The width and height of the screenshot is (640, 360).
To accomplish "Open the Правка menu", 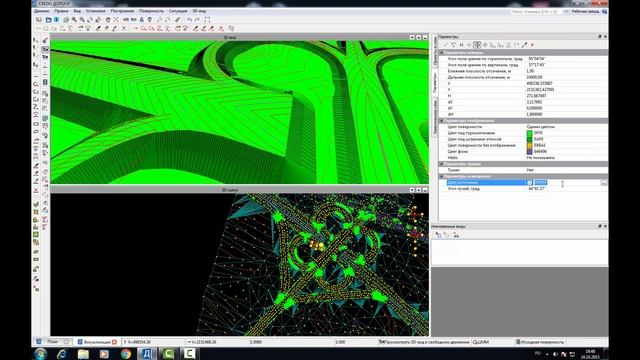I will pyautogui.click(x=61, y=11).
